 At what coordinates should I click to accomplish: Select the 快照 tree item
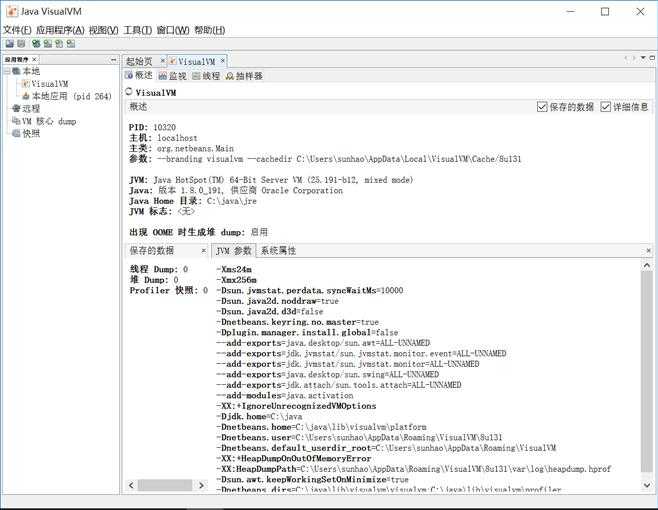(31, 133)
